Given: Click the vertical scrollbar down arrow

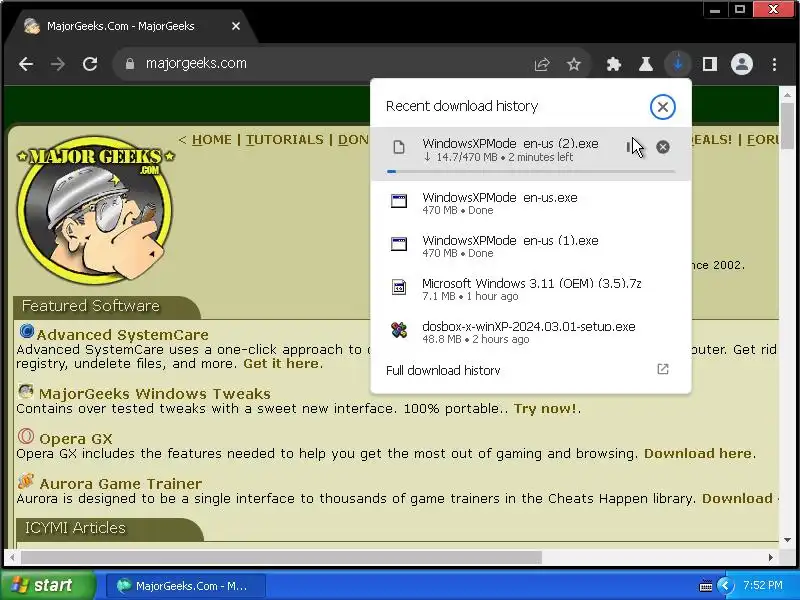Looking at the screenshot, I should pos(788,540).
